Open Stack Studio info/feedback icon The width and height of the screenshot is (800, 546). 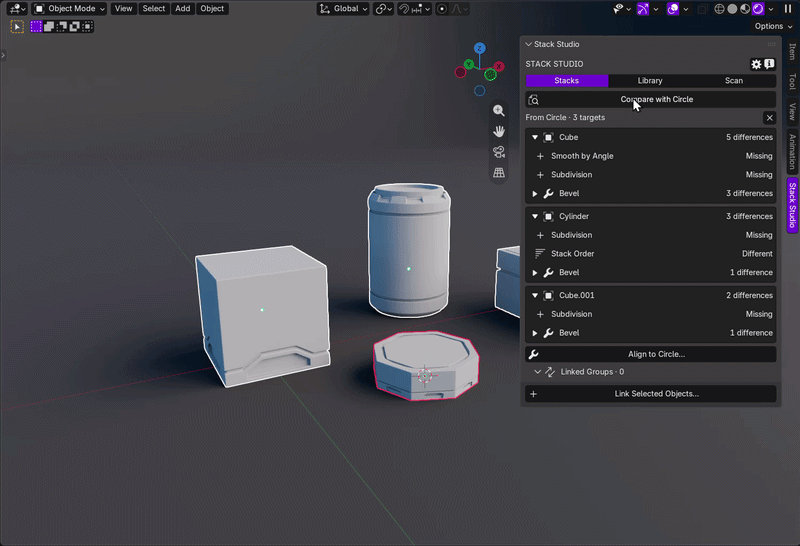[x=769, y=64]
